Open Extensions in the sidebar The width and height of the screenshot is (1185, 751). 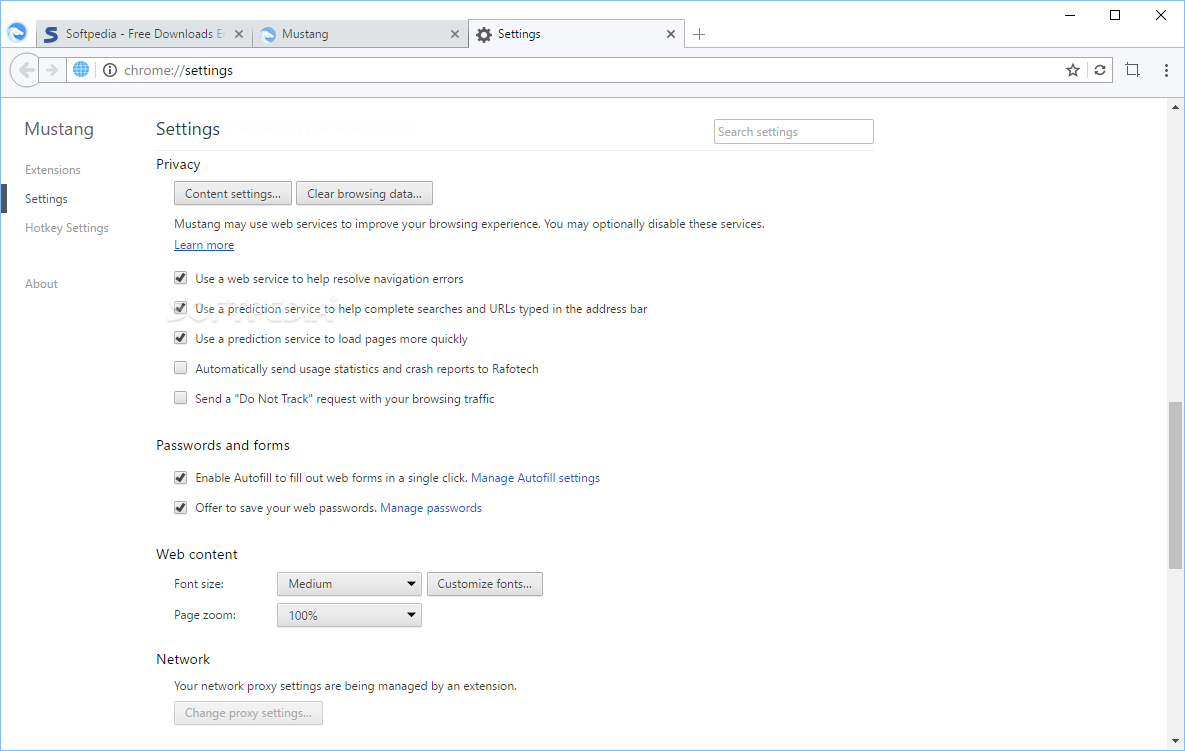52,170
